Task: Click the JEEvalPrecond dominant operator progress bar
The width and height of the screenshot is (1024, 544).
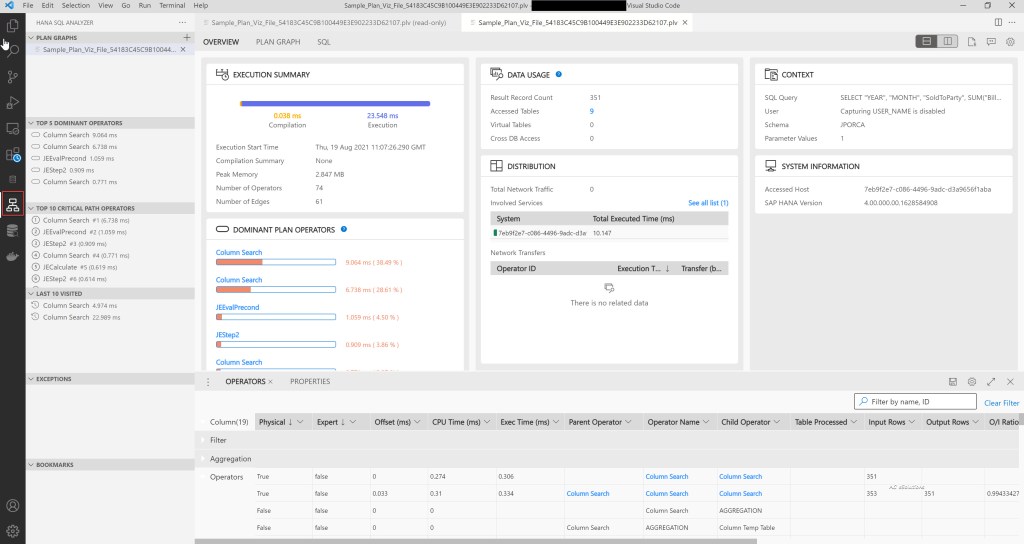Action: (x=275, y=317)
